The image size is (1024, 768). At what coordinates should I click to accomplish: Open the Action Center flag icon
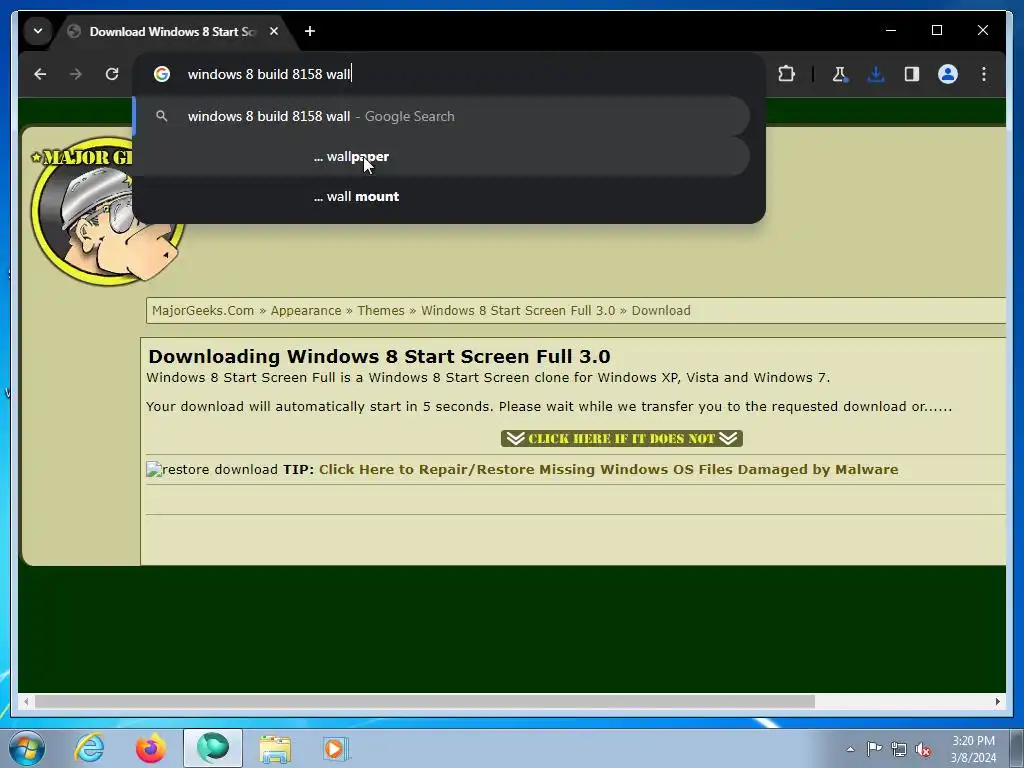[874, 749]
